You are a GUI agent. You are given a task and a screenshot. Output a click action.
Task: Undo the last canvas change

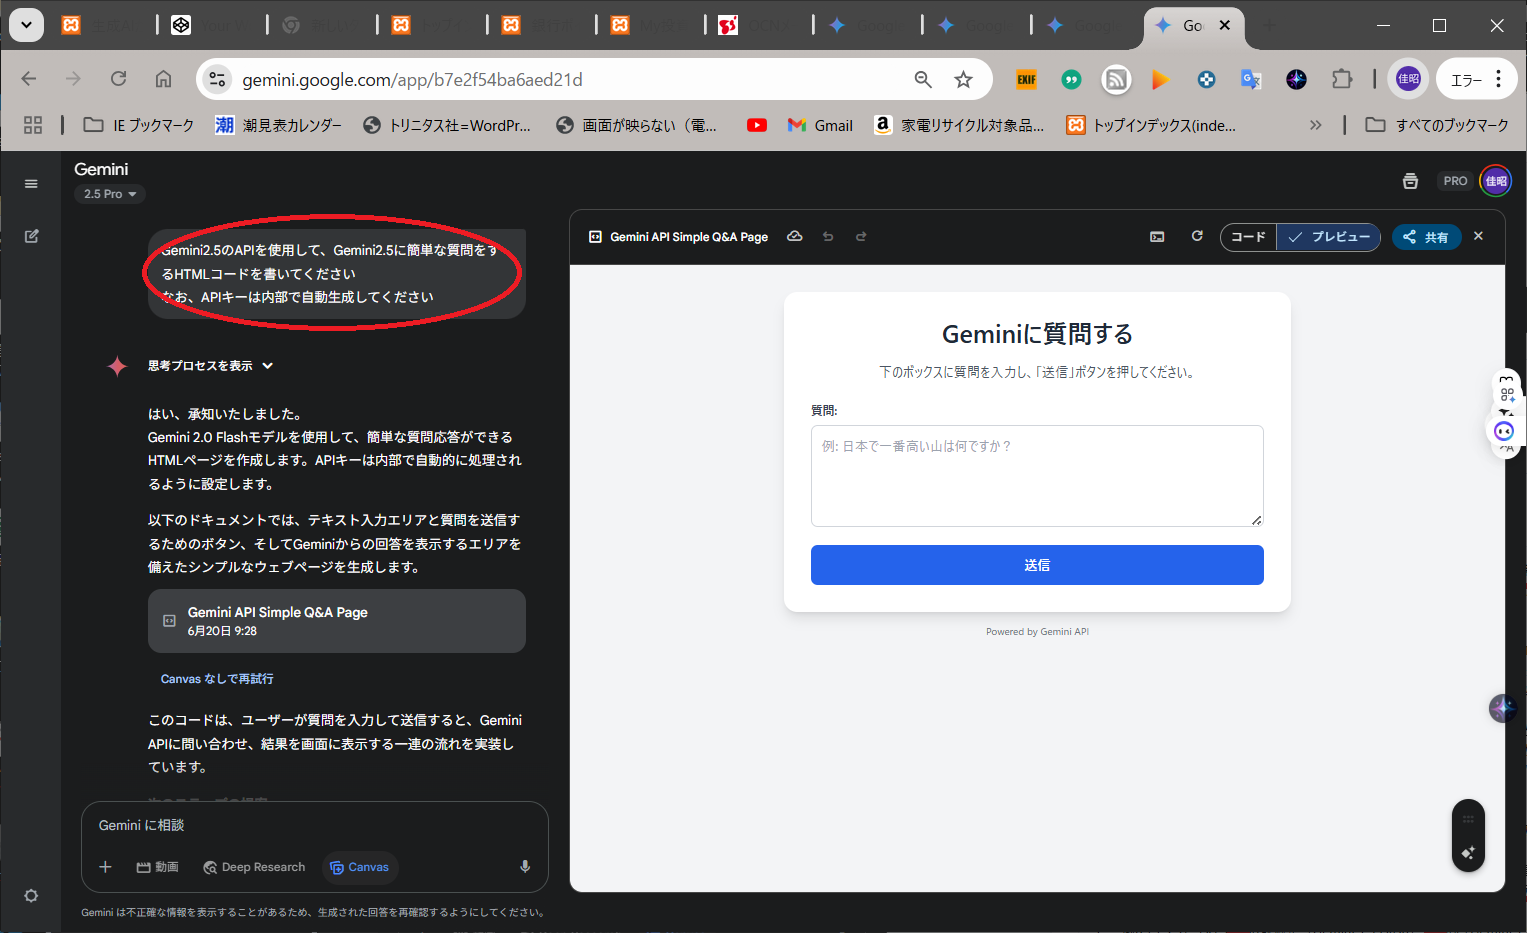(x=828, y=236)
